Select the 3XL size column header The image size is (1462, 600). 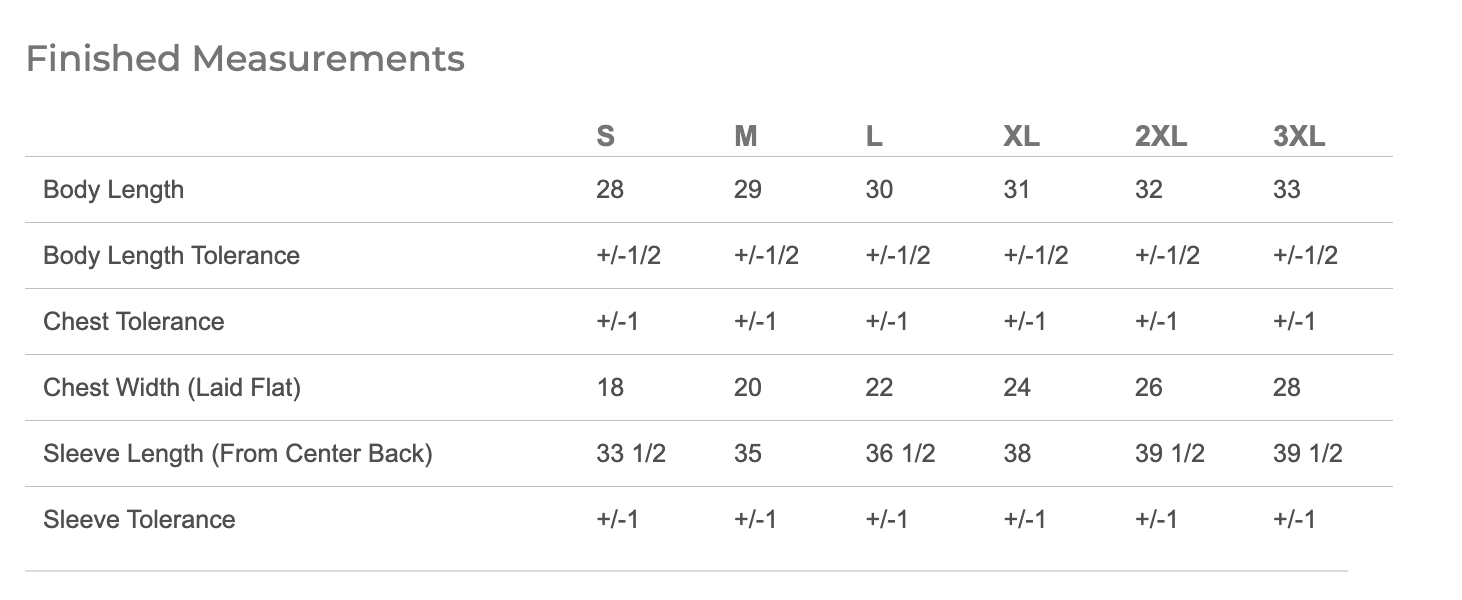coord(1299,136)
